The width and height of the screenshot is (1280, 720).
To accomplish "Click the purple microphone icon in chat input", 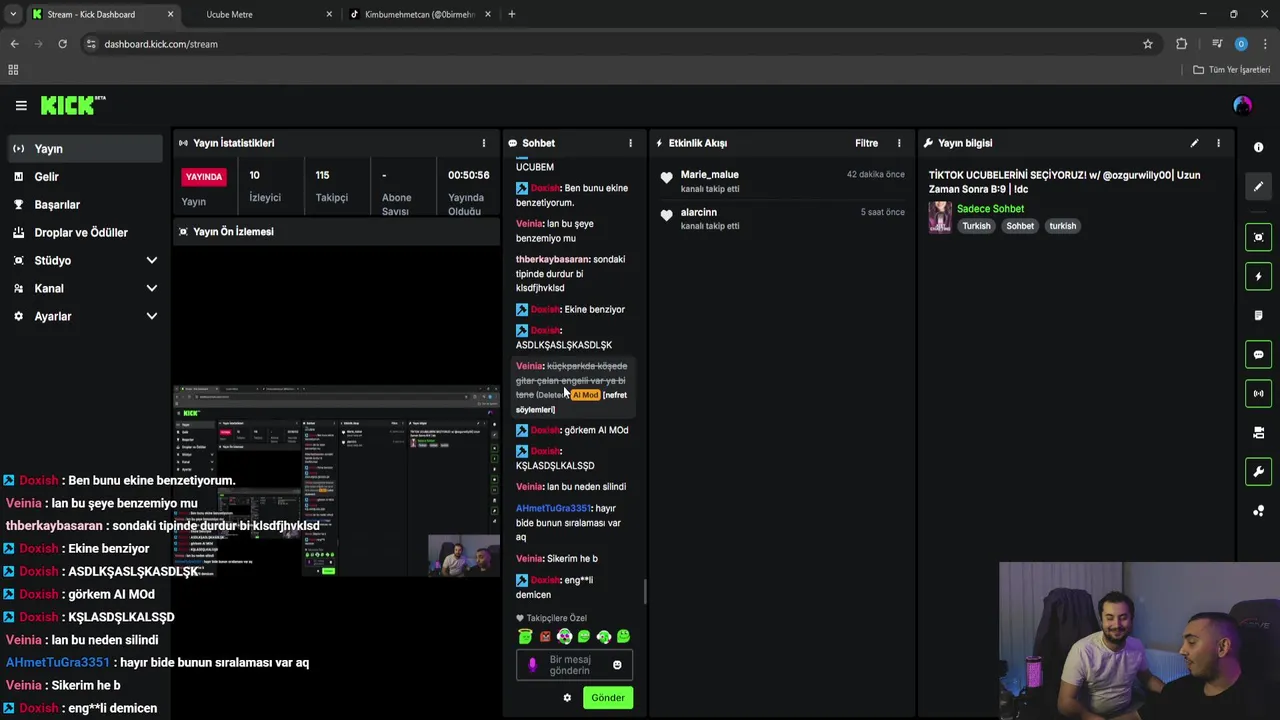I will [532, 665].
